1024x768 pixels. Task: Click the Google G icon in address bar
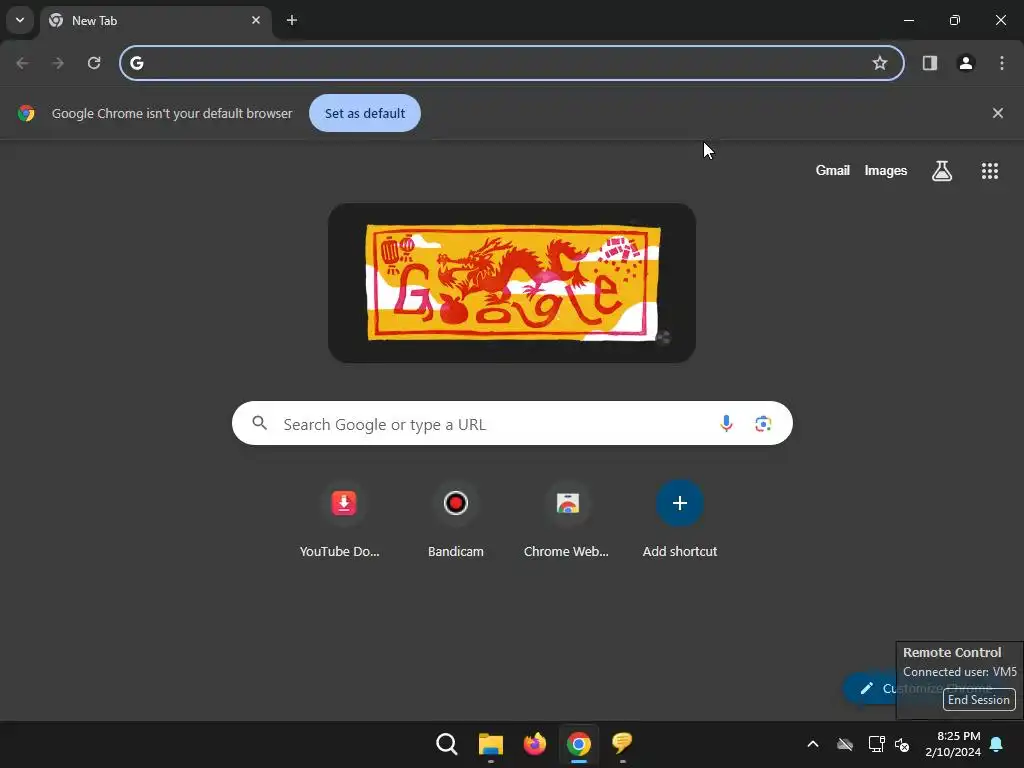(136, 63)
